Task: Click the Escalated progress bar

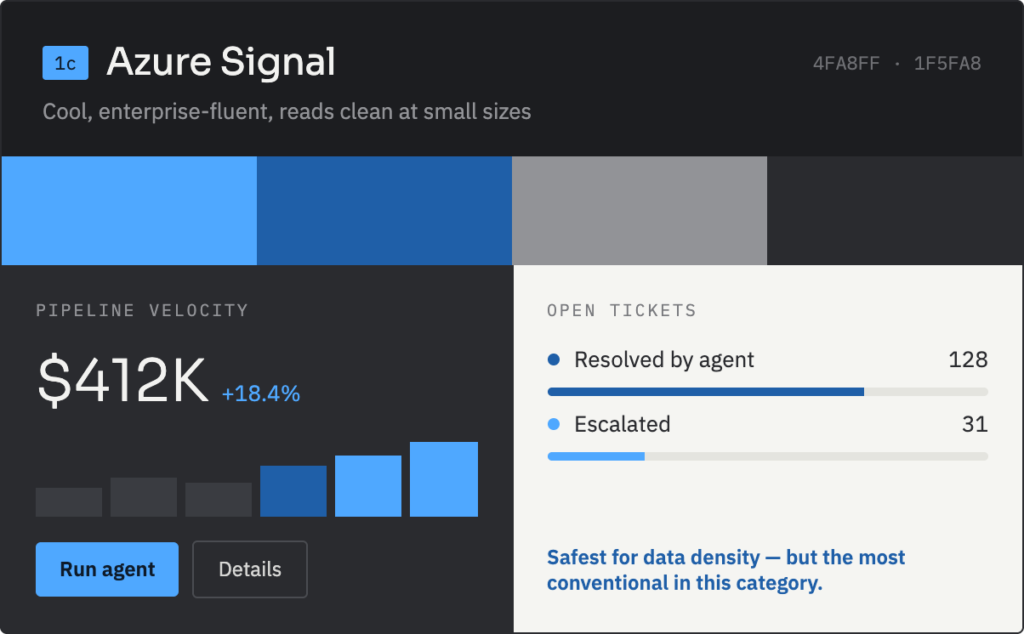Action: pos(768,456)
